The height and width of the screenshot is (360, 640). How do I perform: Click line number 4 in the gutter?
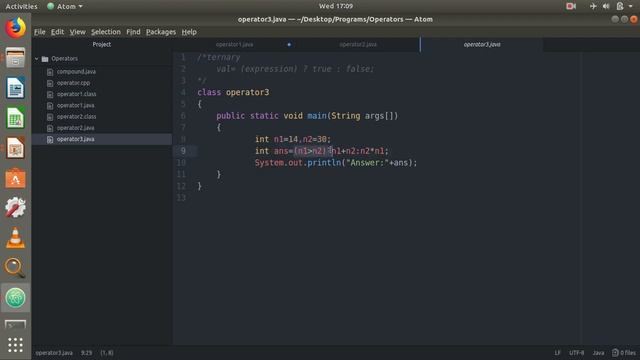click(x=183, y=92)
